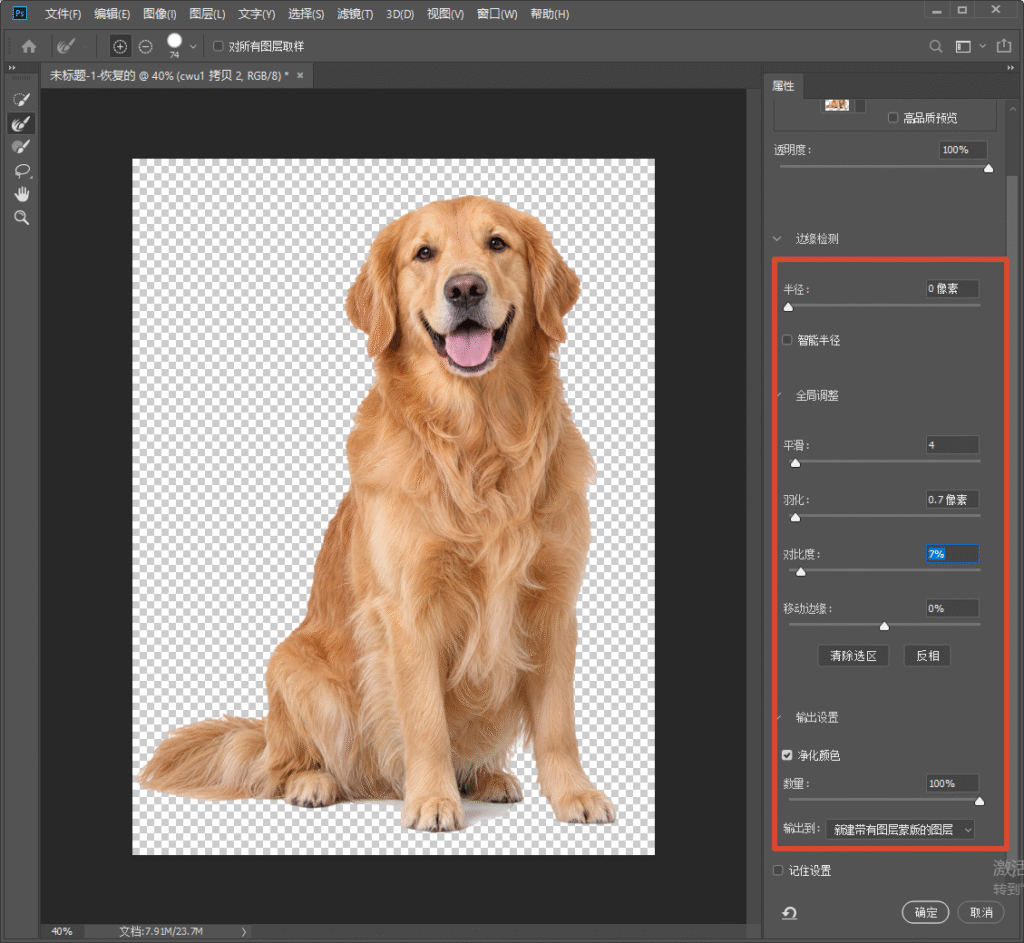Viewport: 1024px width, 943px height.
Task: Click the Radius value field
Action: click(x=952, y=289)
